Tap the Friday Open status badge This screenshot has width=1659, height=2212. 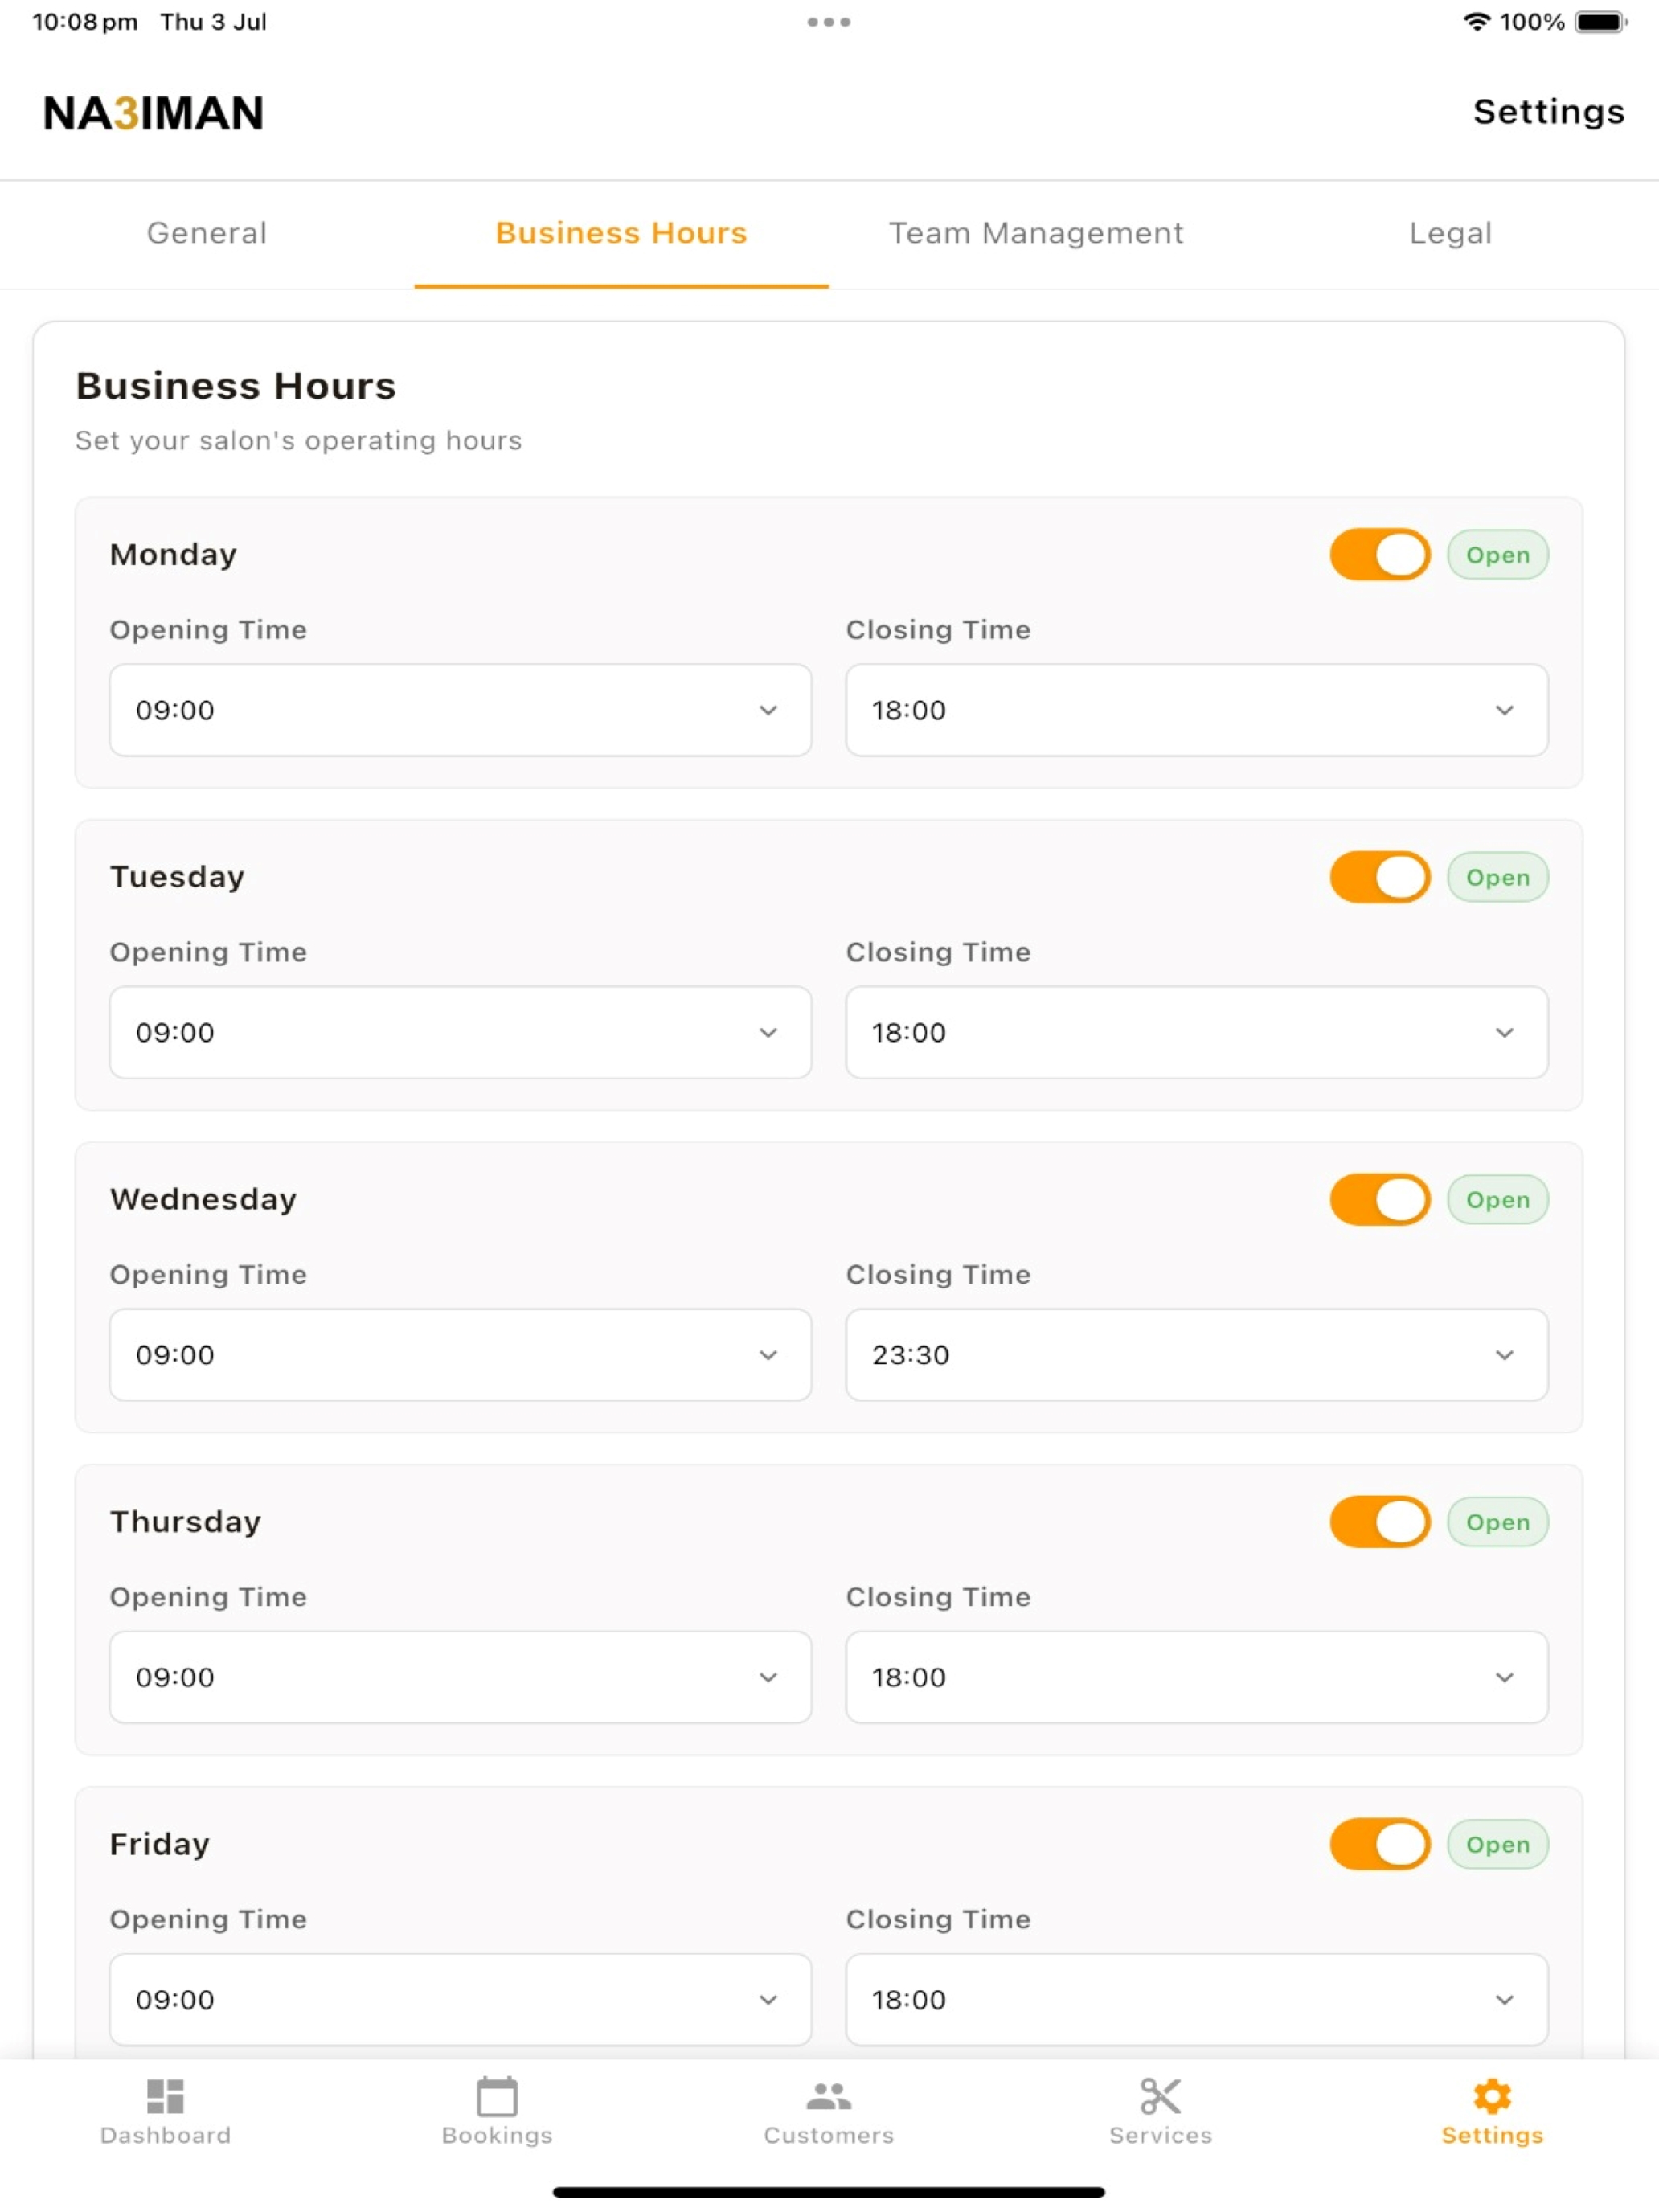[x=1497, y=1844]
